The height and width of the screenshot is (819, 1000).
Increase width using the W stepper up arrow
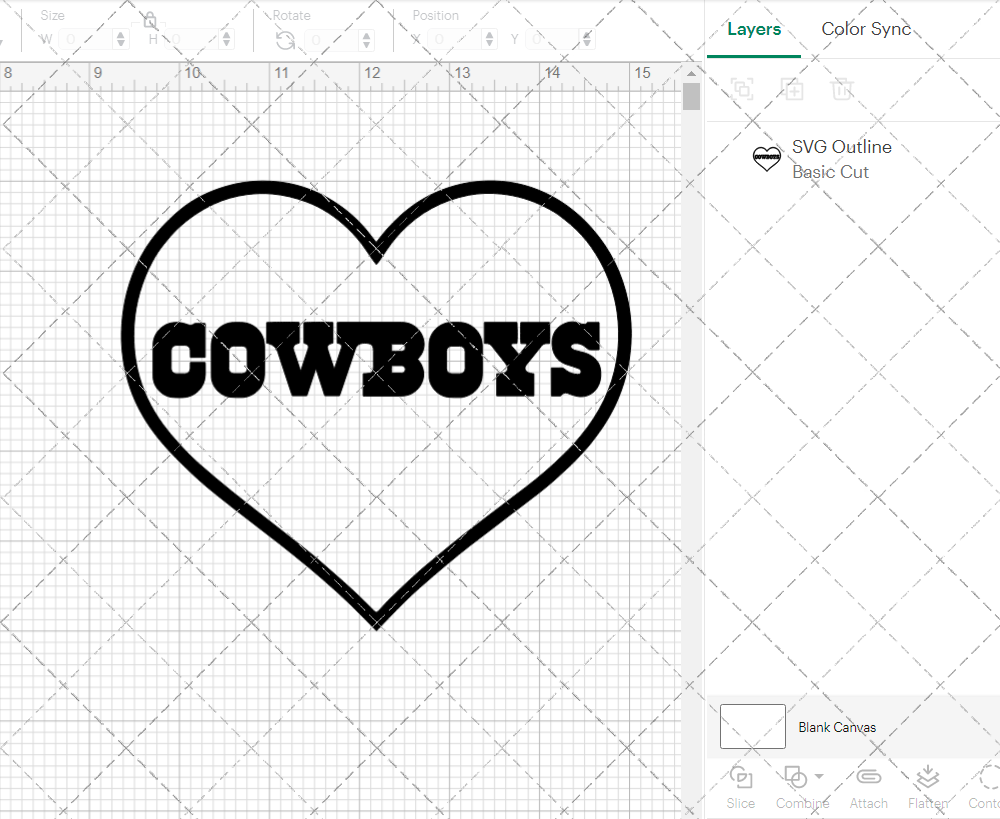120,33
